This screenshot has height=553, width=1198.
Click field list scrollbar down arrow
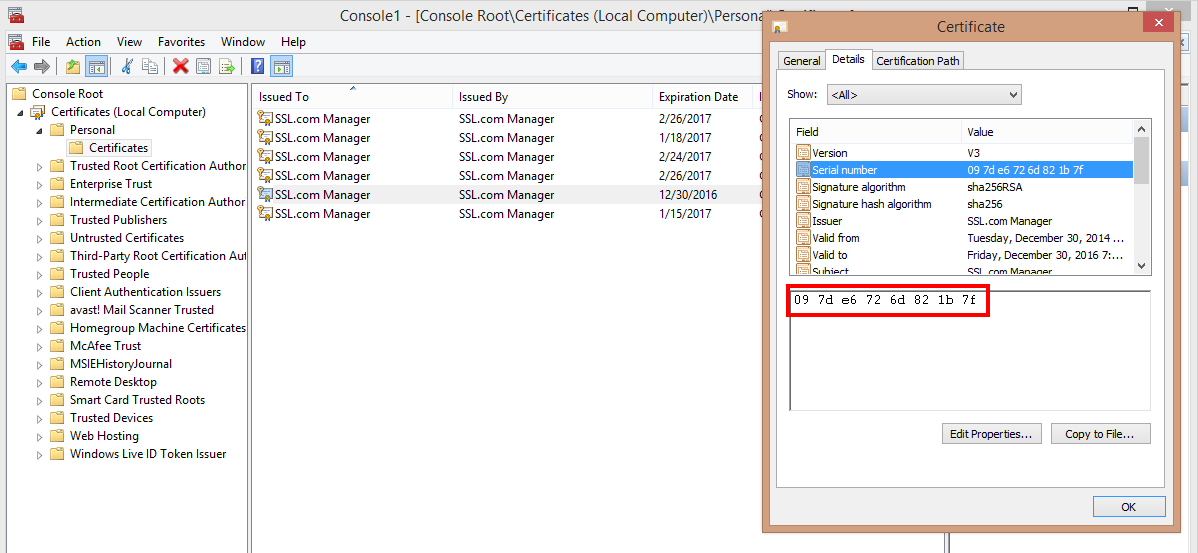click(1141, 265)
